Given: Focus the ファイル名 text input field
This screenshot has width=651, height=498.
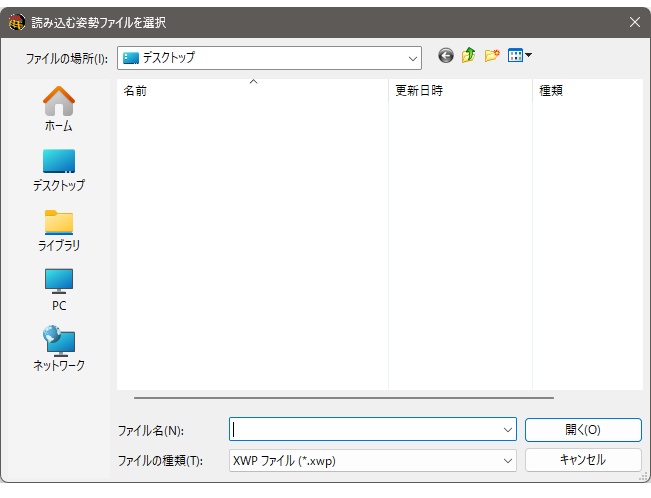Looking at the screenshot, I should click(x=365, y=430).
